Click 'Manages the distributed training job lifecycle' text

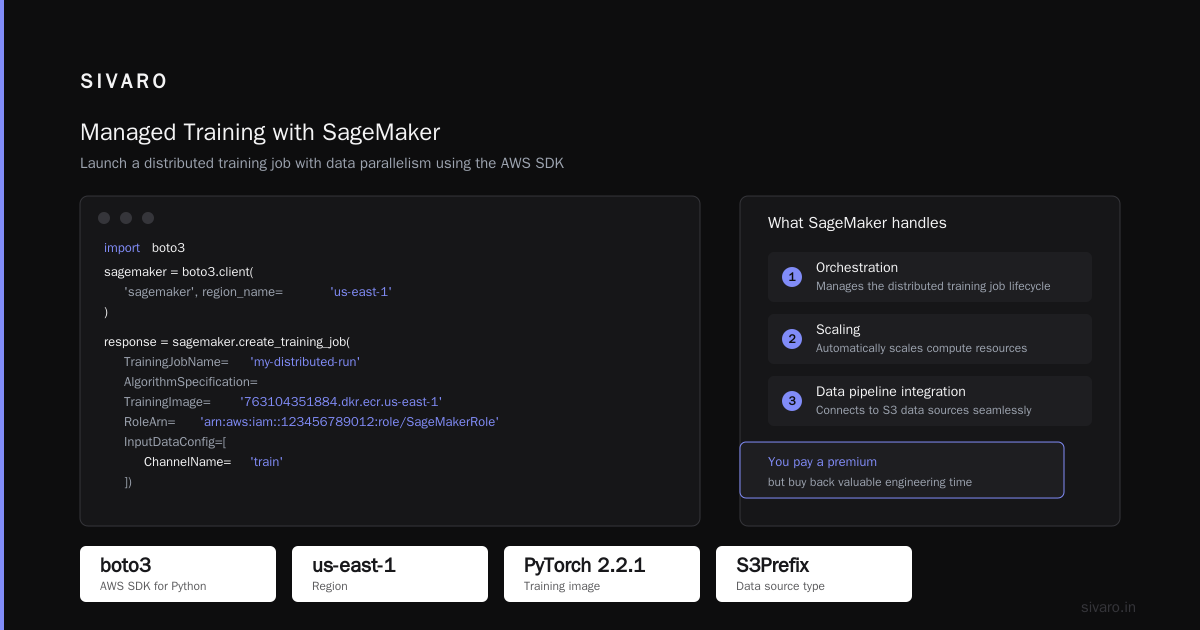coord(933,286)
